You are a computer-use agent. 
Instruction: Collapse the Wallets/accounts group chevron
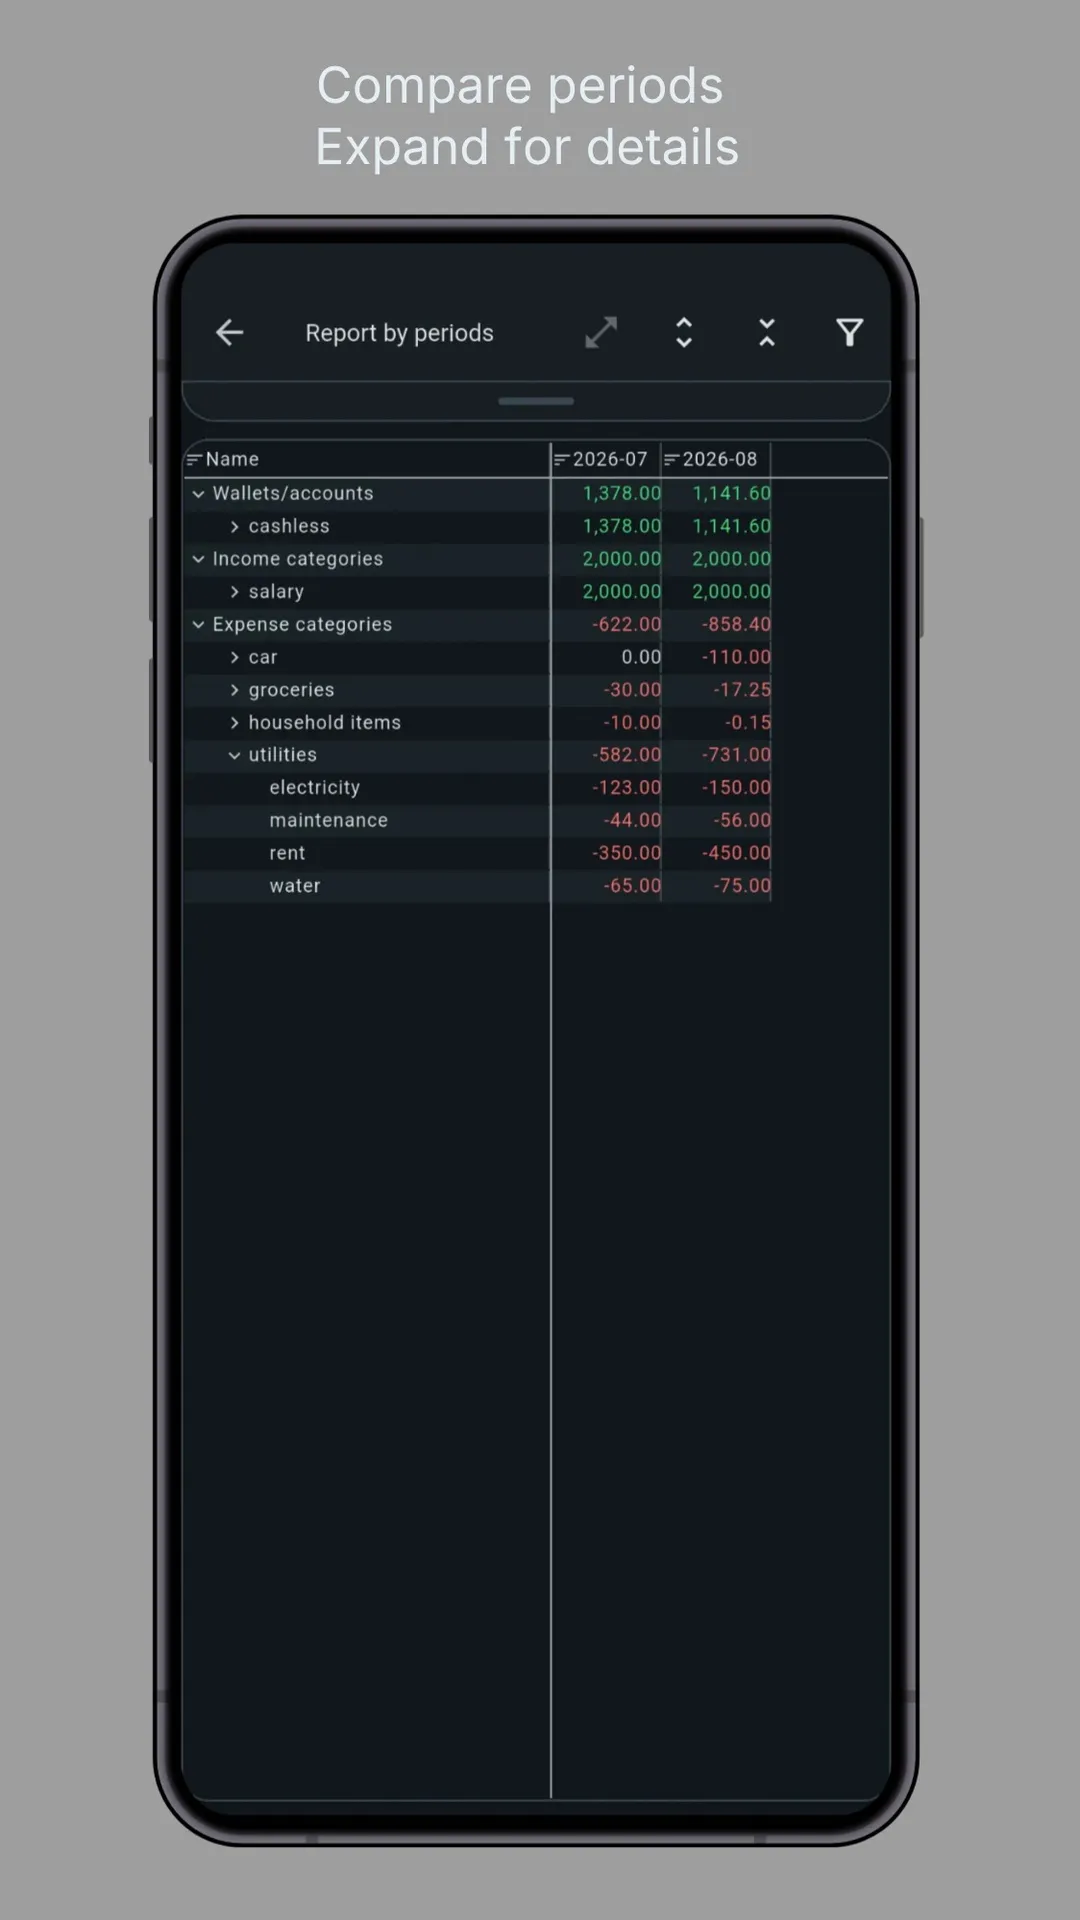coord(198,494)
